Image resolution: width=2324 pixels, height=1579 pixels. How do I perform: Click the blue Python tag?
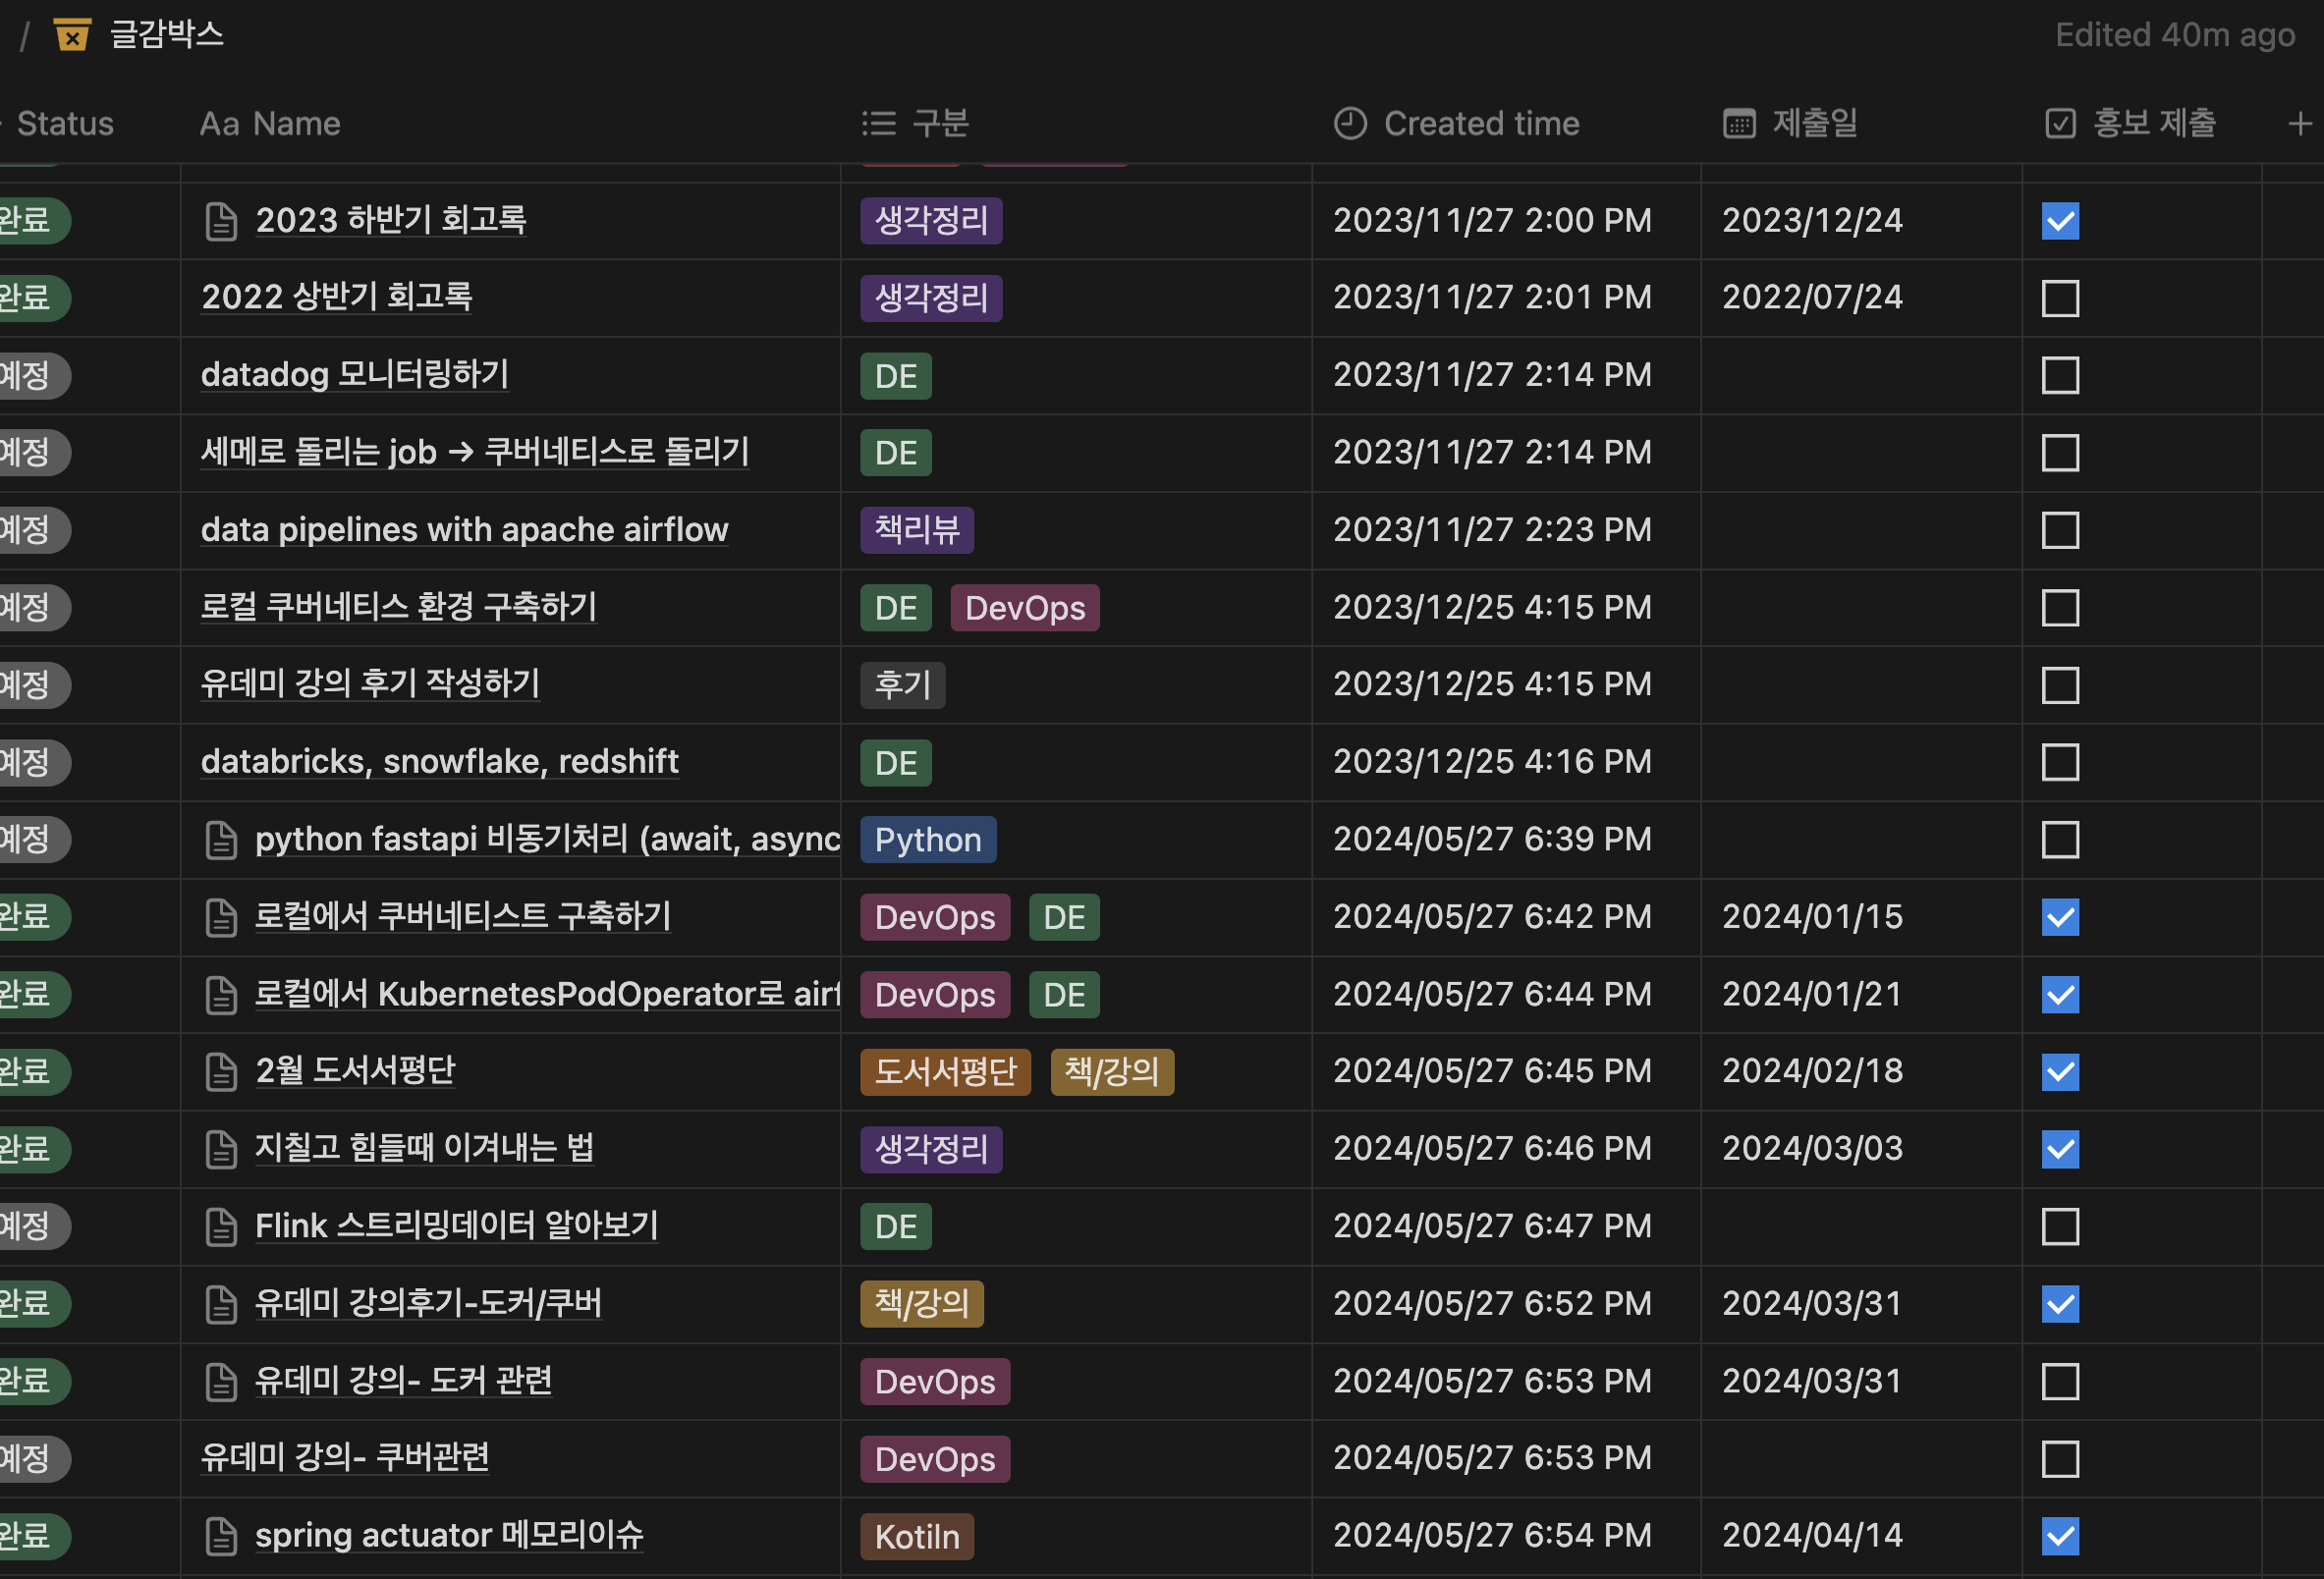tap(927, 840)
